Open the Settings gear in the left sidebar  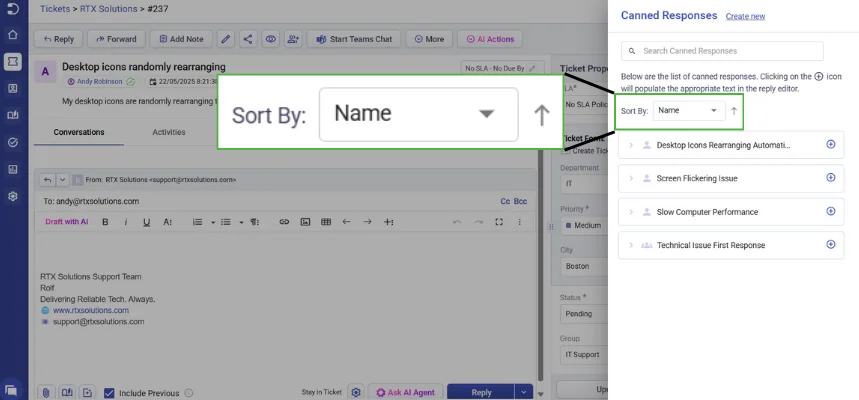(13, 196)
